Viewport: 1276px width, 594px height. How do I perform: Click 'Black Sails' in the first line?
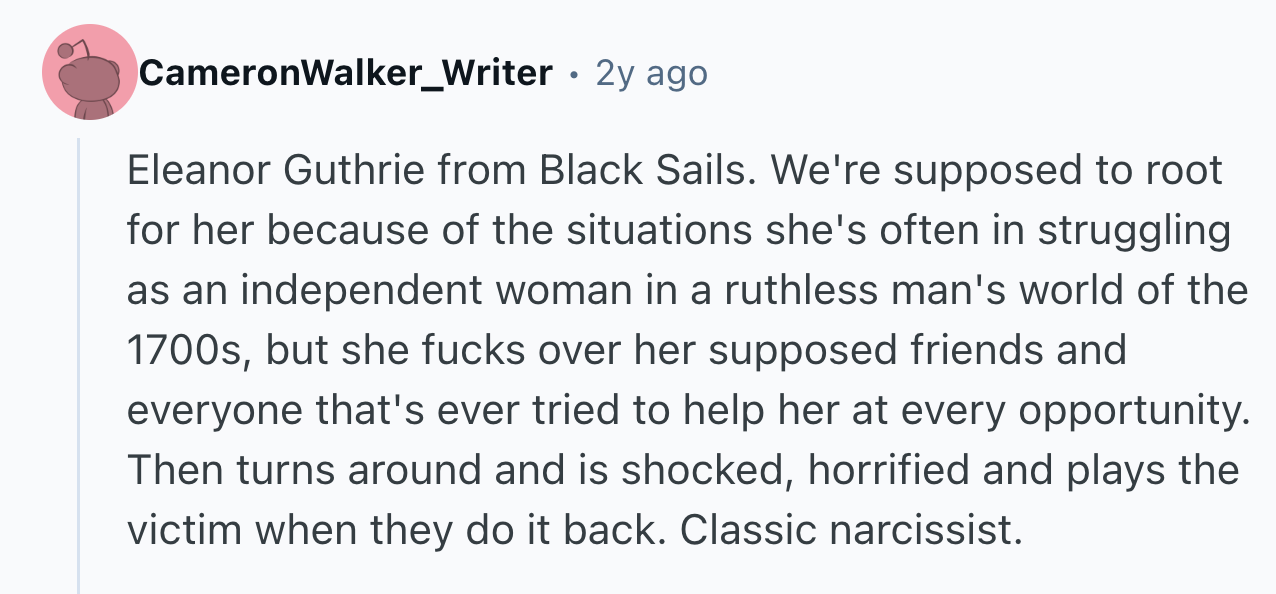[643, 171]
